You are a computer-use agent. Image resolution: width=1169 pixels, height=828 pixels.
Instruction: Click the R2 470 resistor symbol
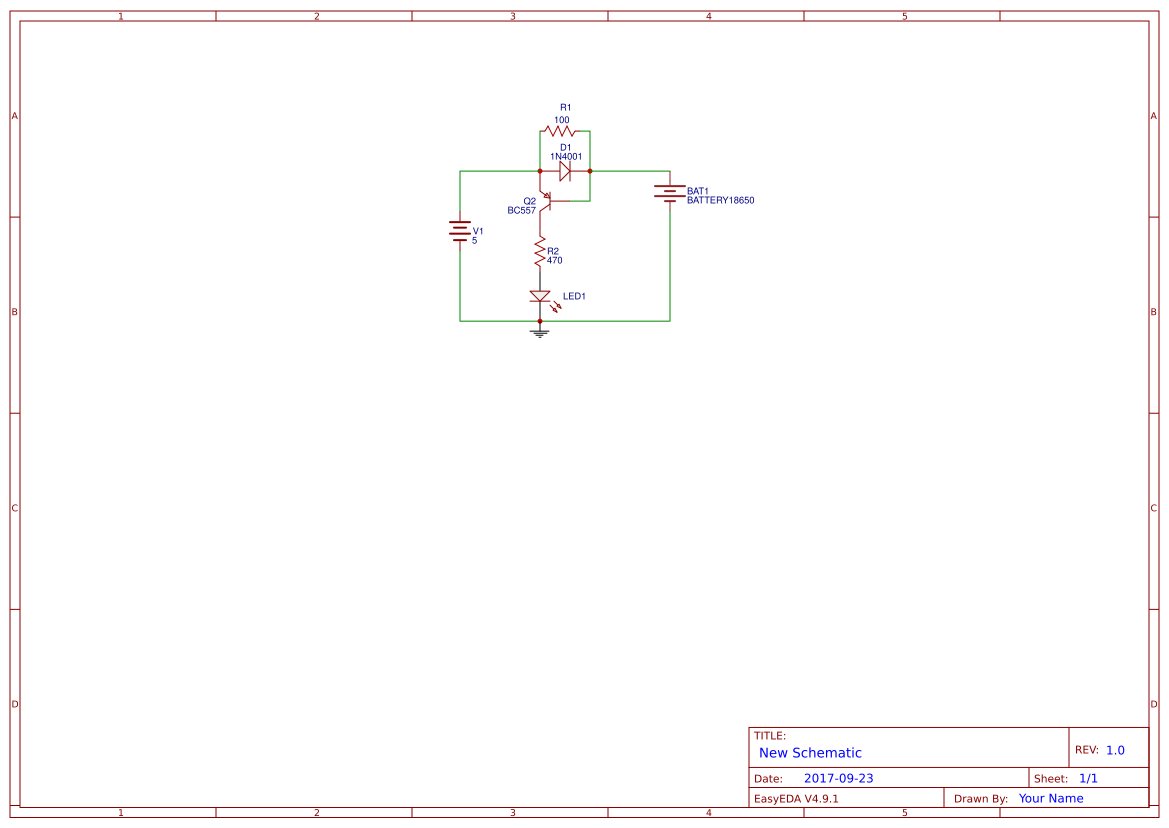541,253
